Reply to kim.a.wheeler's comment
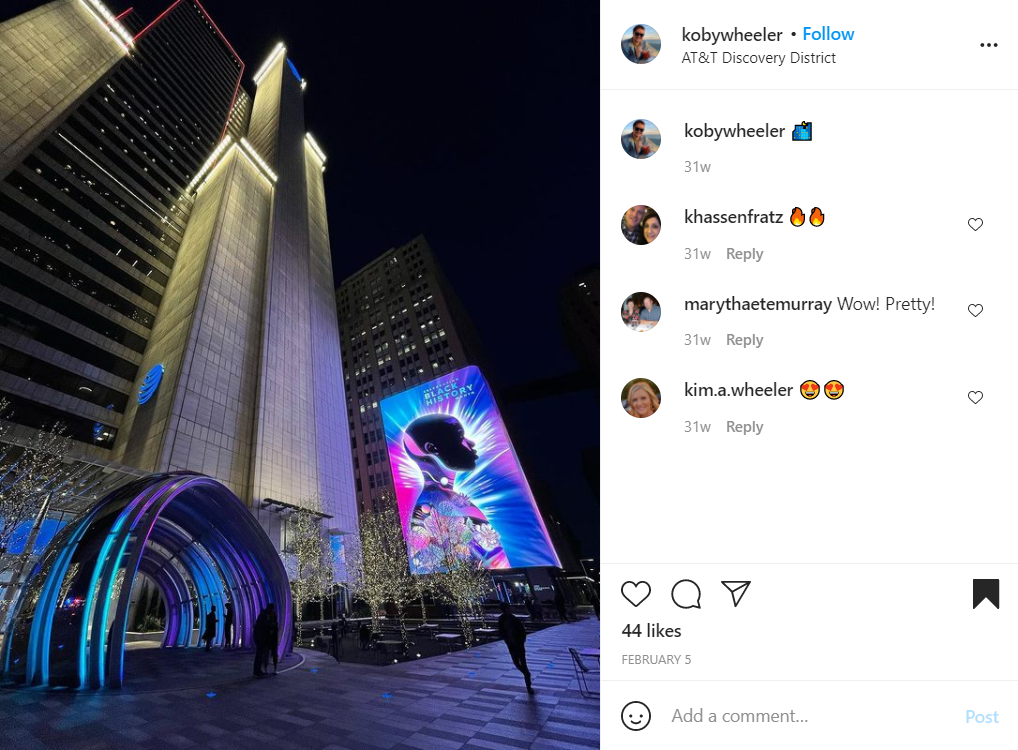 [x=744, y=427]
